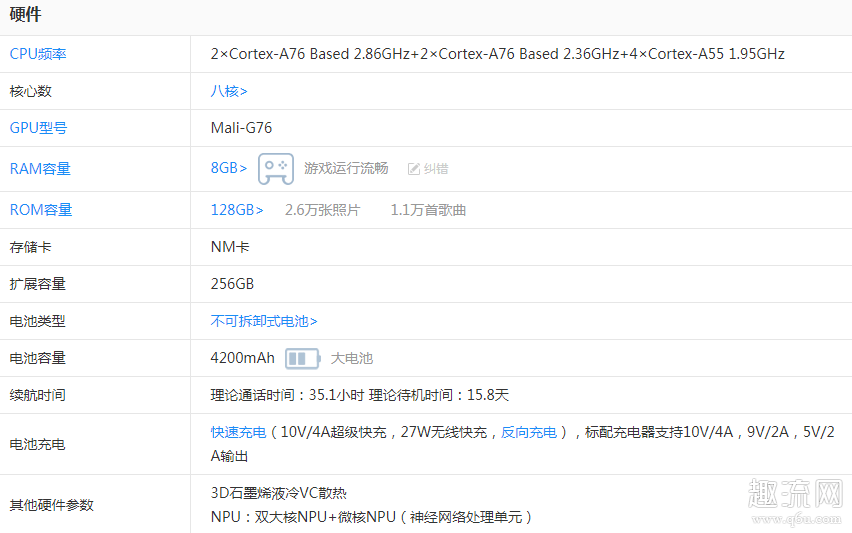Click the 电池容量 row label
This screenshot has height=533, width=852.
pos(37,358)
